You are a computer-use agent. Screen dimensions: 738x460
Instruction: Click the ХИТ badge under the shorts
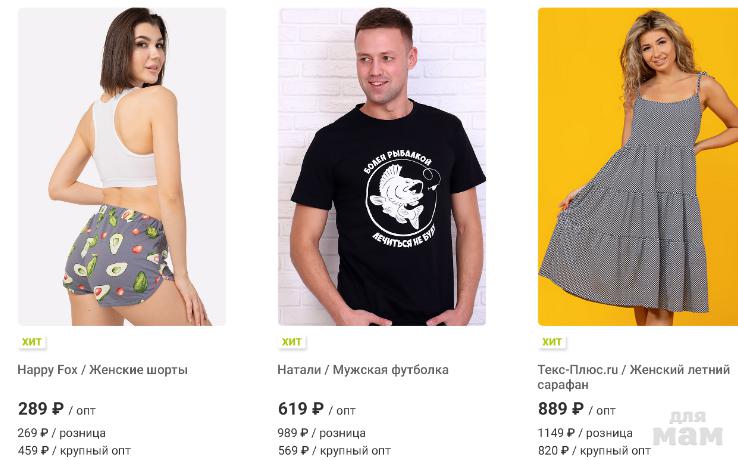point(32,342)
